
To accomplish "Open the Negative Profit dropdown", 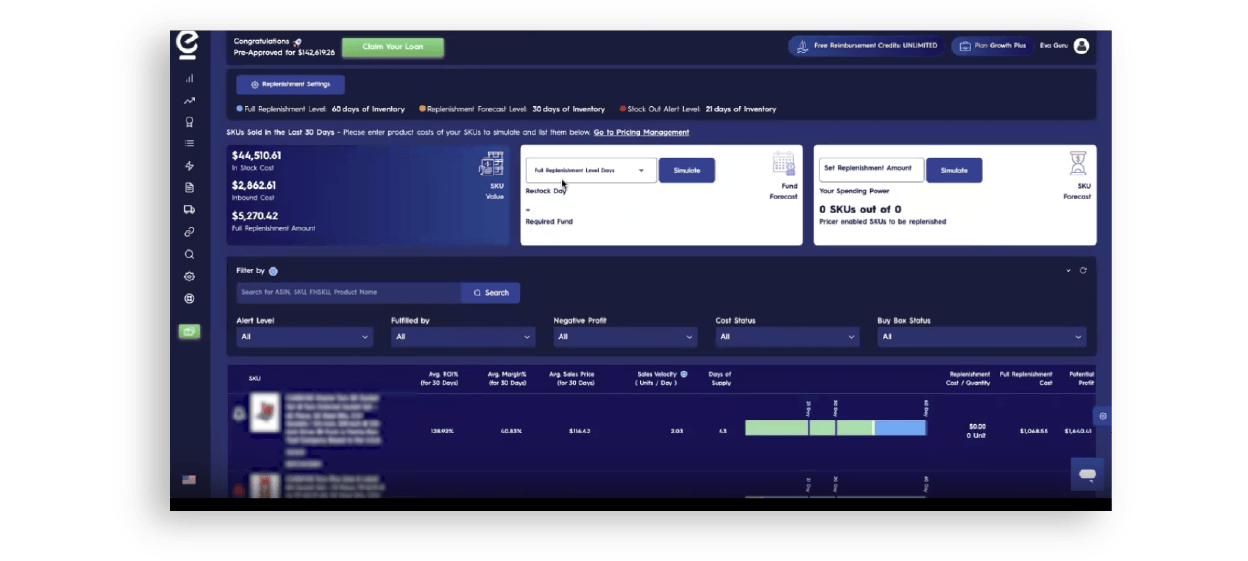I will coord(625,337).
